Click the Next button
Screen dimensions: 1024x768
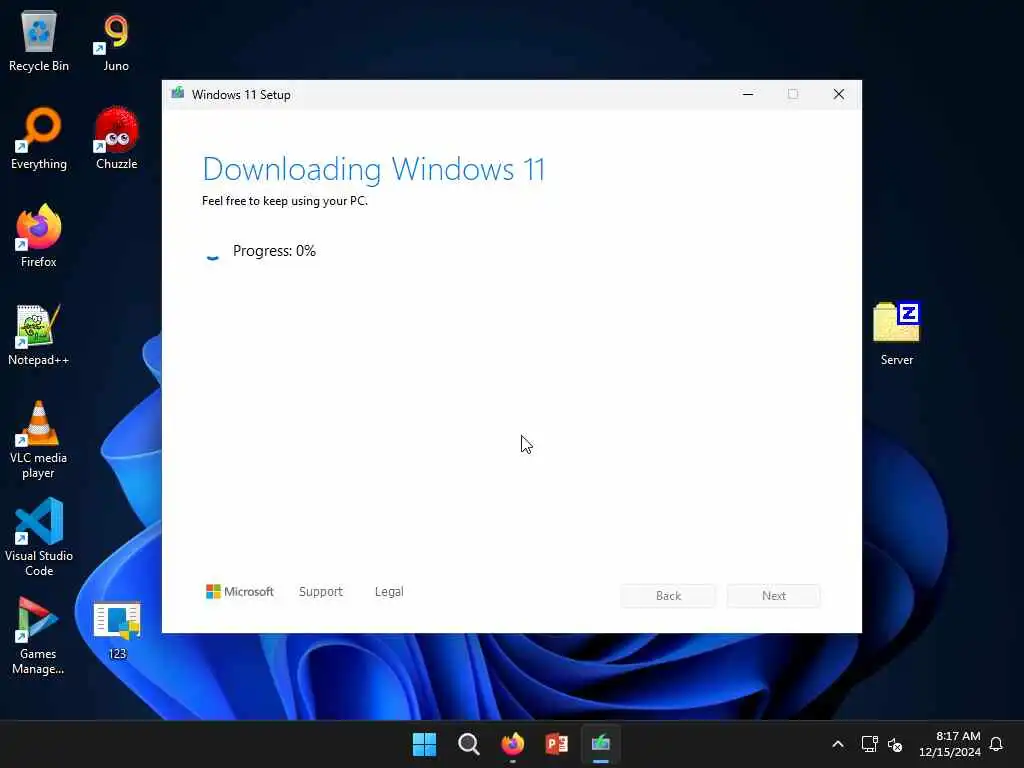pyautogui.click(x=774, y=596)
